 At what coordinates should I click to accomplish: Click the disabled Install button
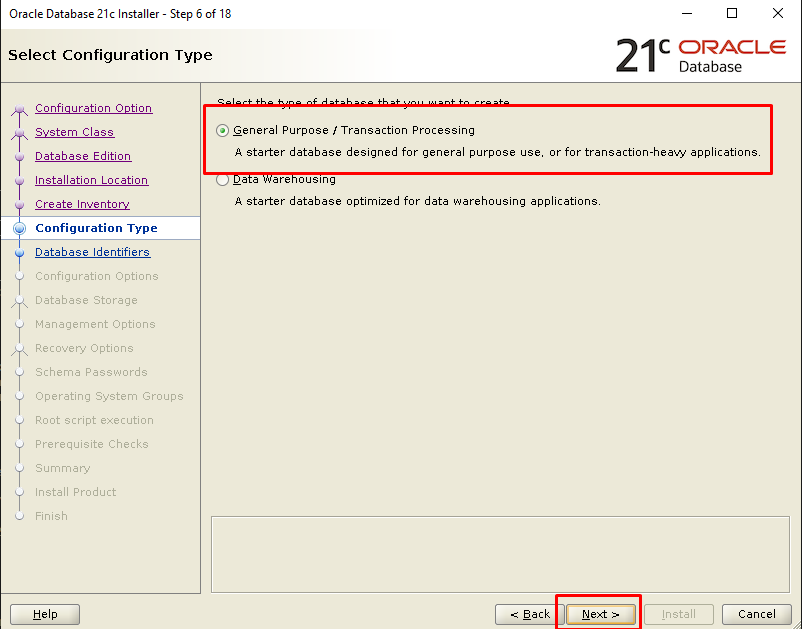click(679, 614)
